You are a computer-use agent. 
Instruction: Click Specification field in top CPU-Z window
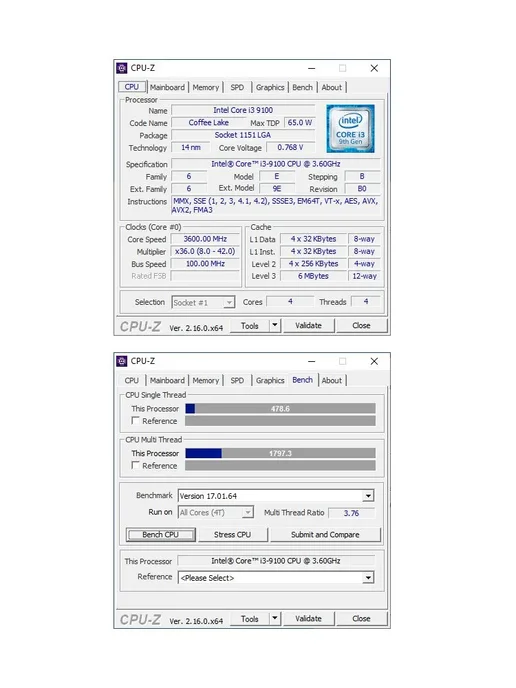[x=276, y=164]
